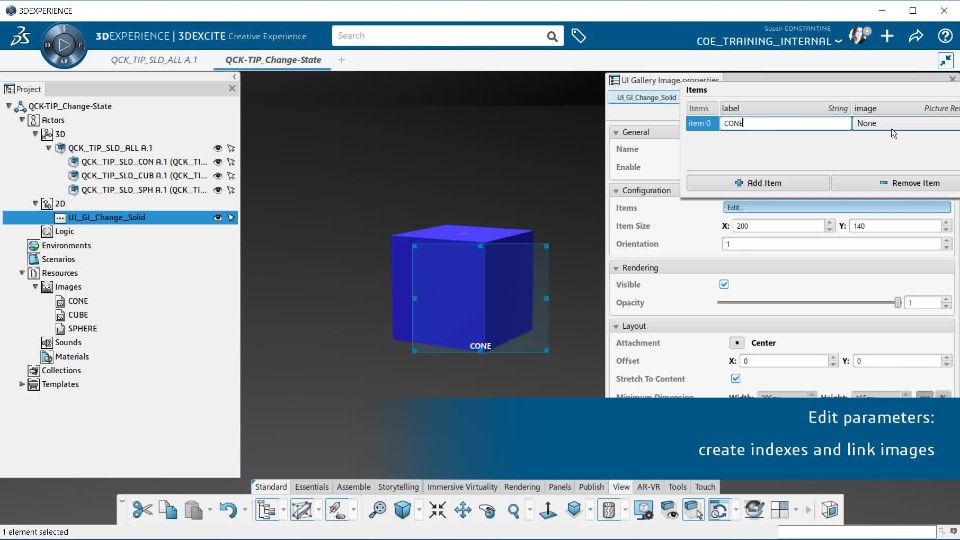Open the 3D compass play button
This screenshot has width=960, height=540.
pyautogui.click(x=64, y=44)
